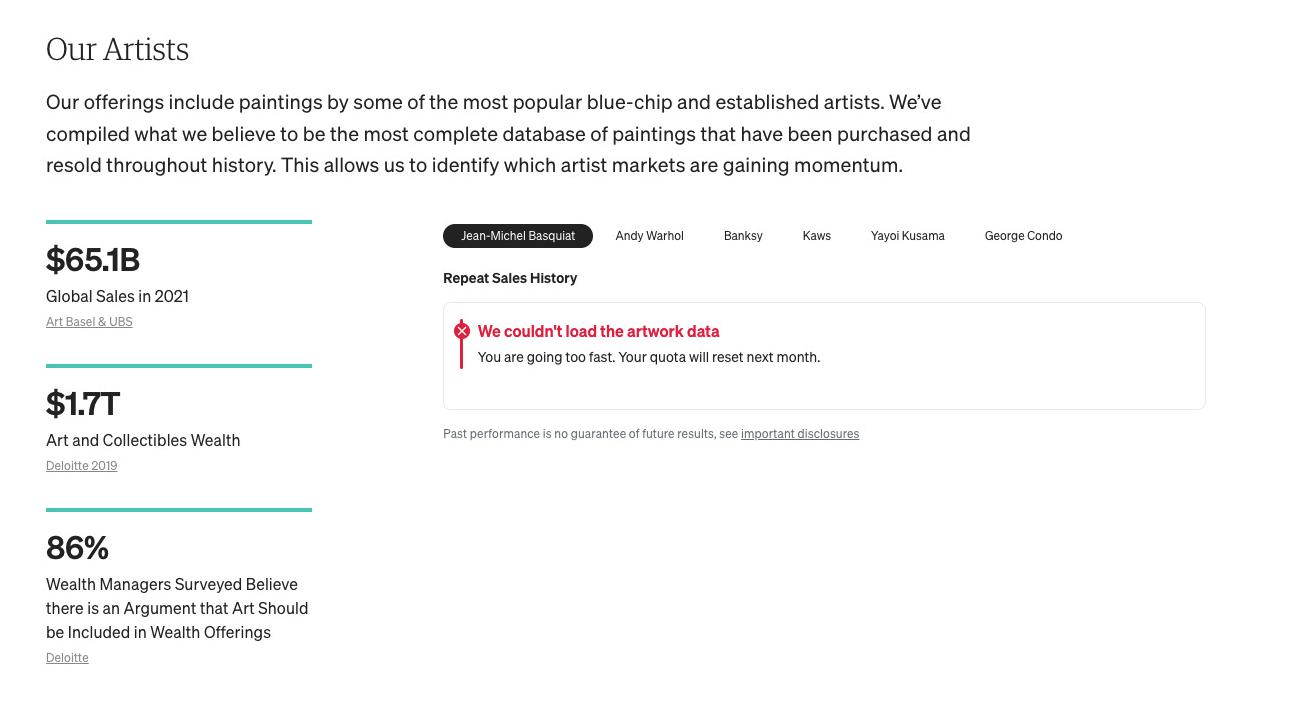Open the Deloitte link under the 86% stat
Viewport: 1314px width, 720px height.
click(67, 658)
